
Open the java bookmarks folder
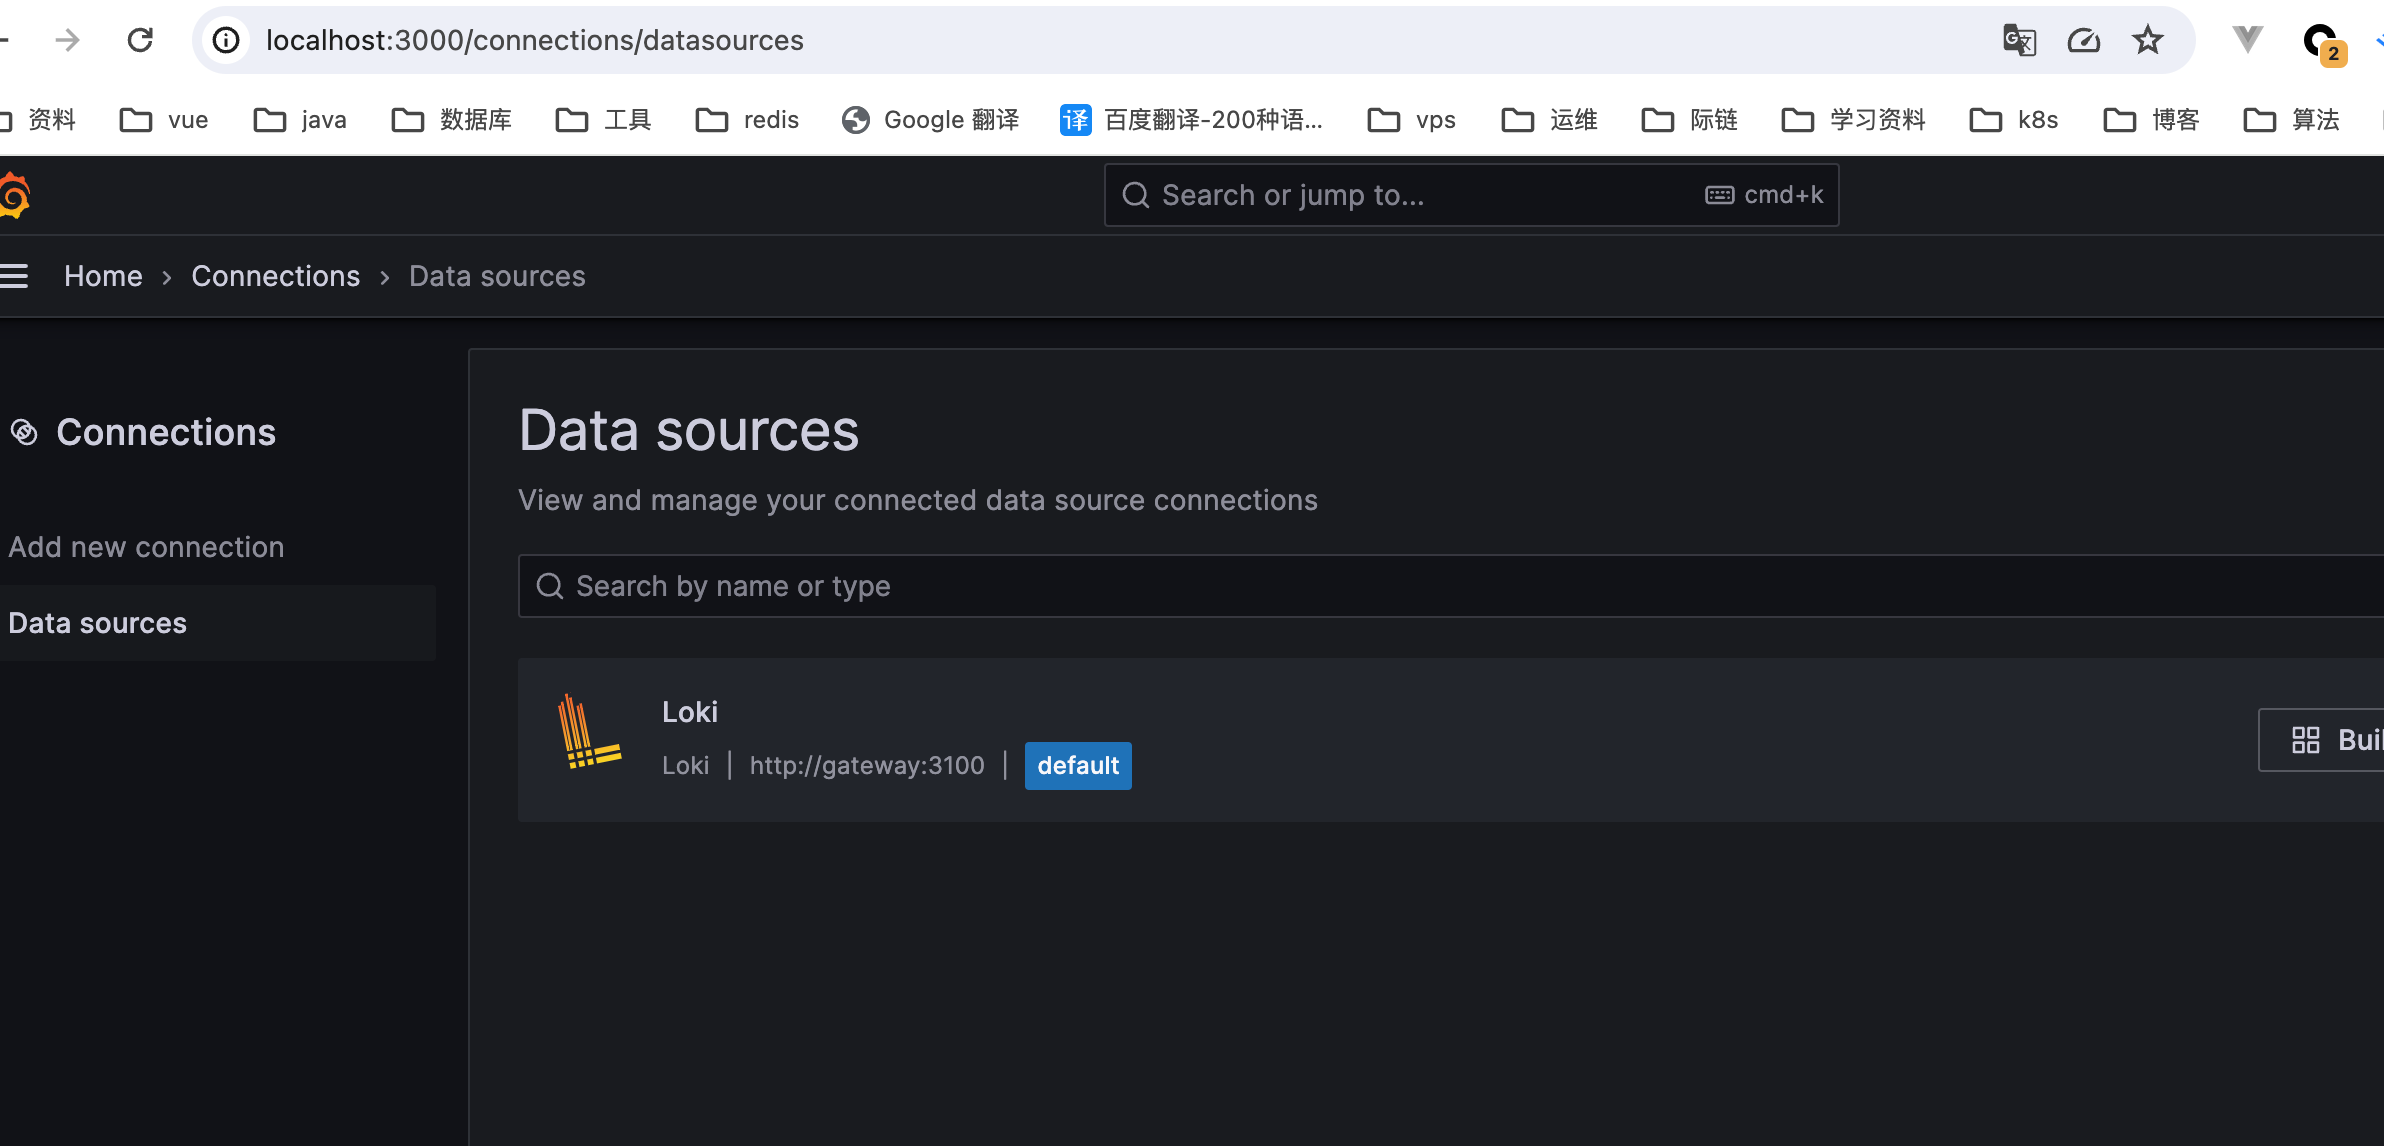(x=300, y=120)
